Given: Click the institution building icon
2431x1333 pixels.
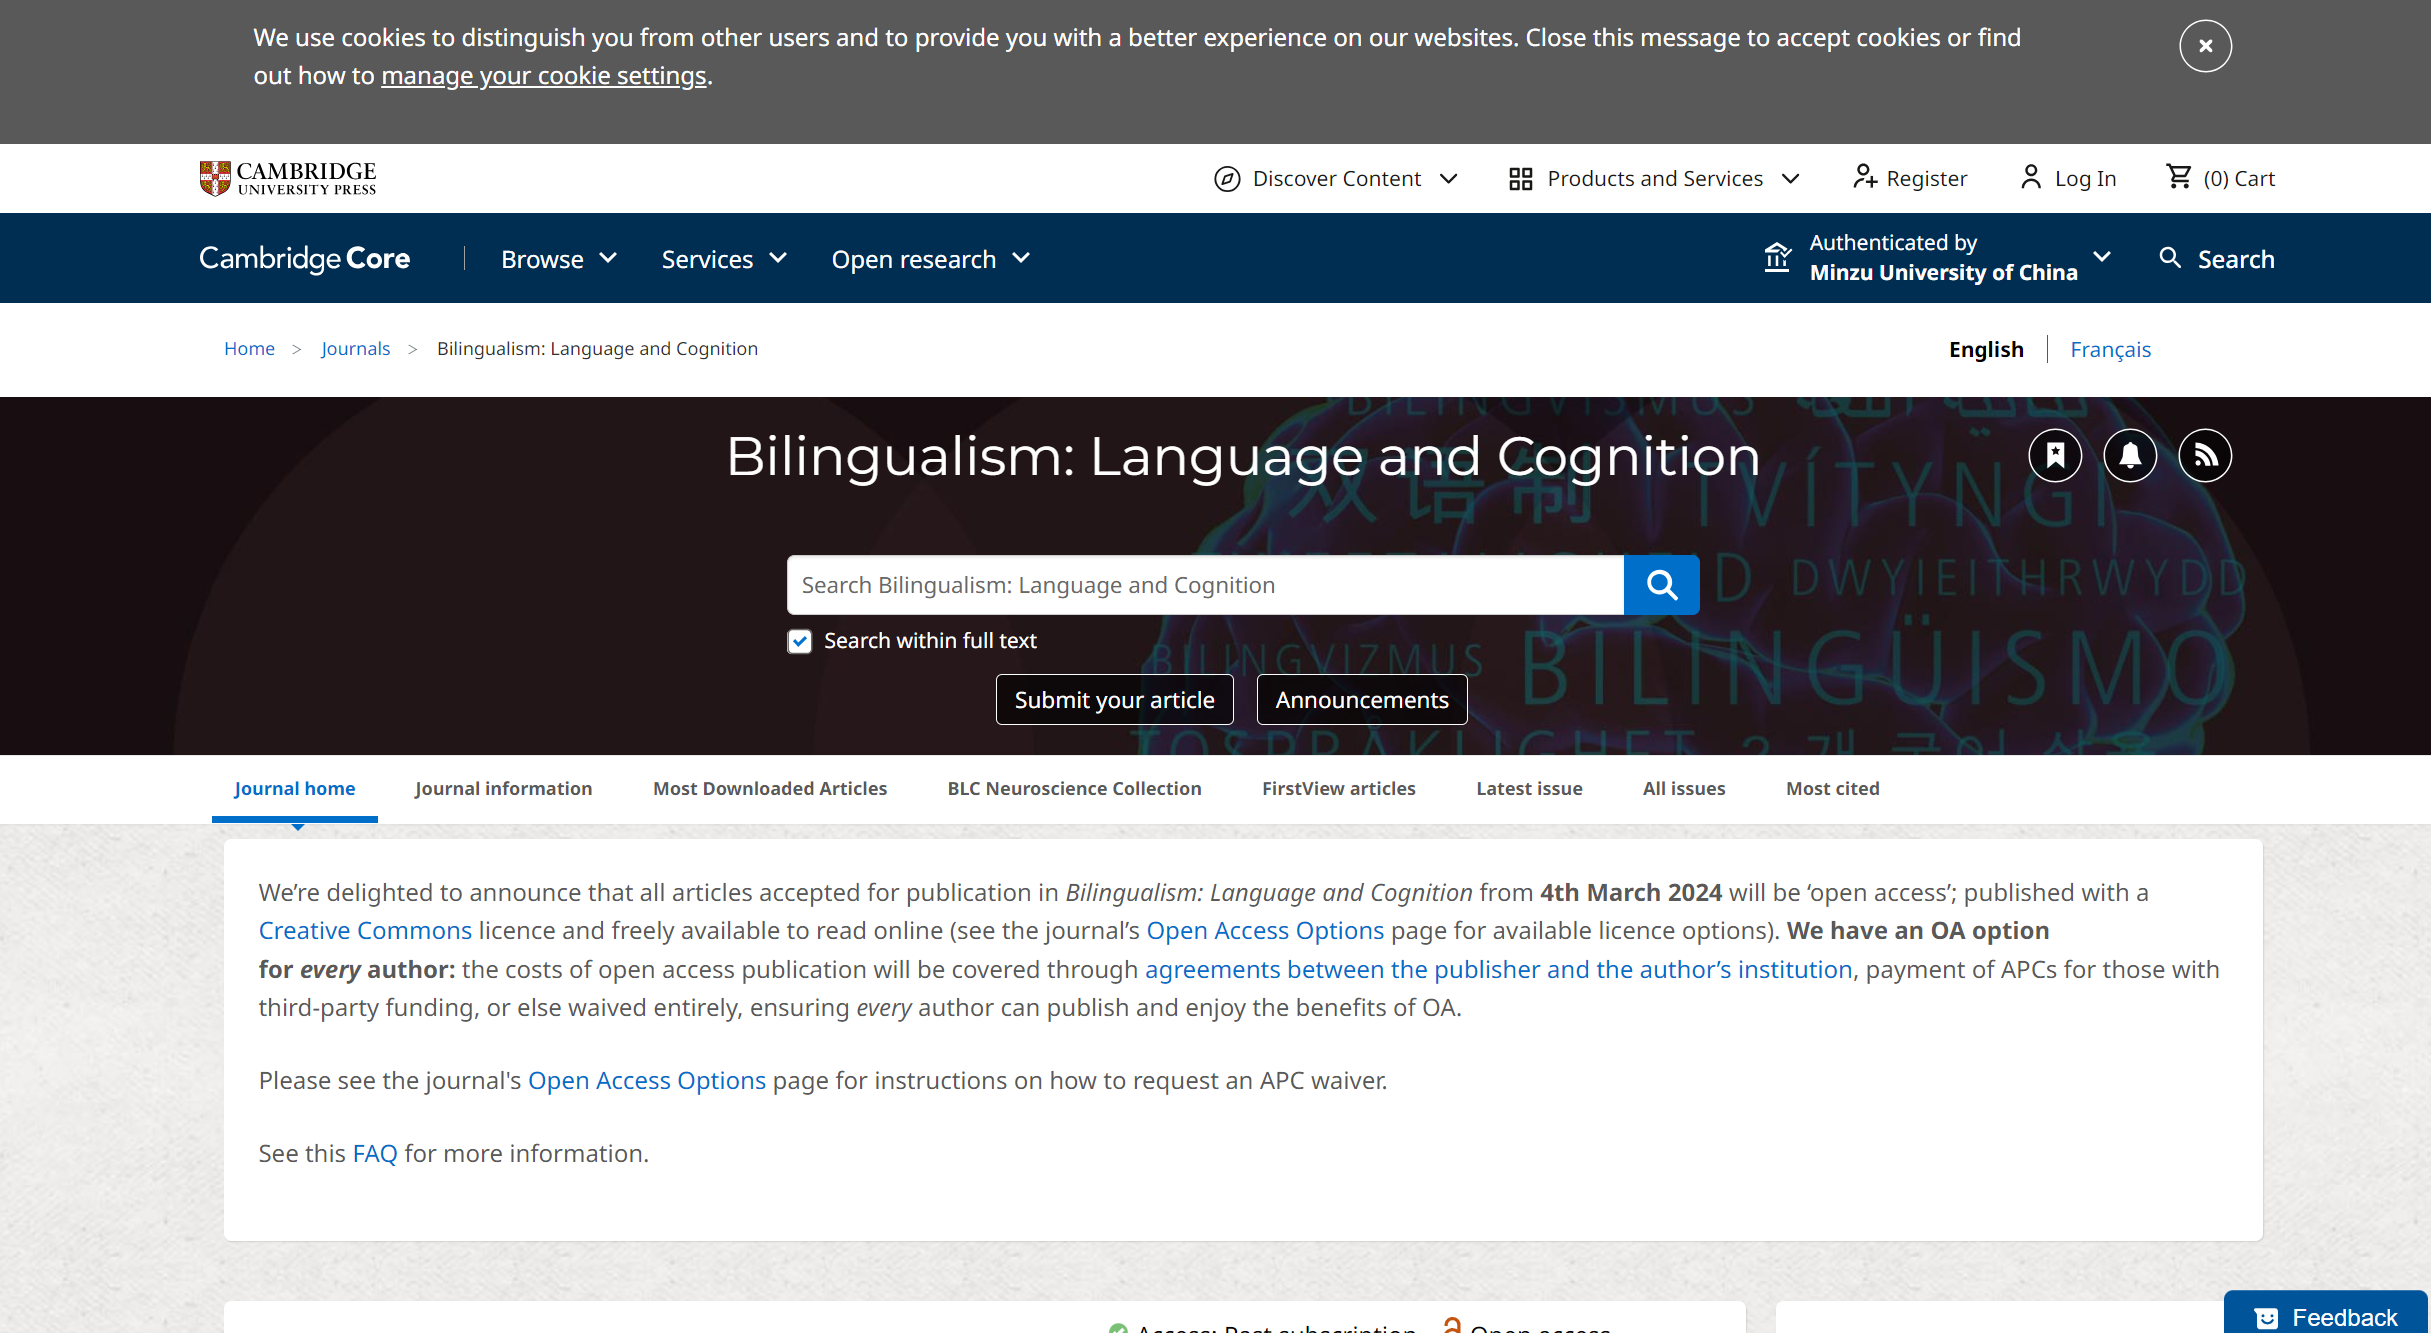Looking at the screenshot, I should click(x=1777, y=257).
